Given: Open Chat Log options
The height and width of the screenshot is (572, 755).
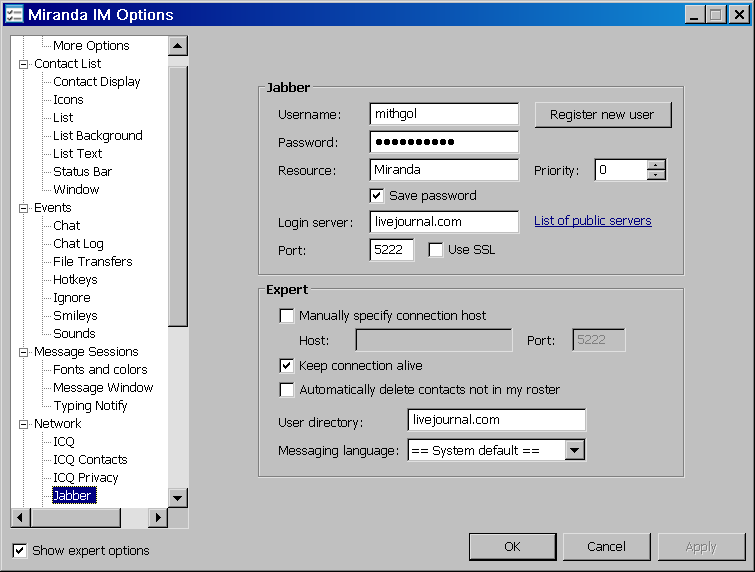Looking at the screenshot, I should (78, 244).
